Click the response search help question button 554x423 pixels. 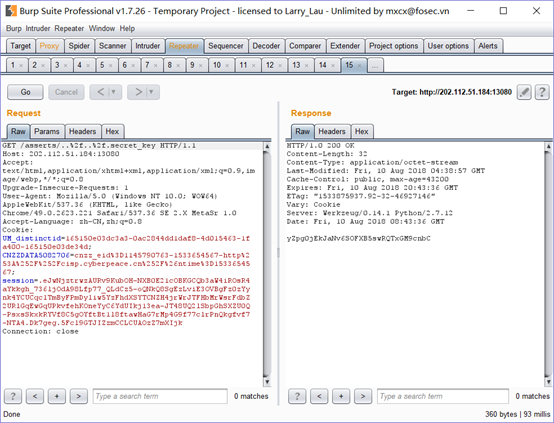(297, 396)
